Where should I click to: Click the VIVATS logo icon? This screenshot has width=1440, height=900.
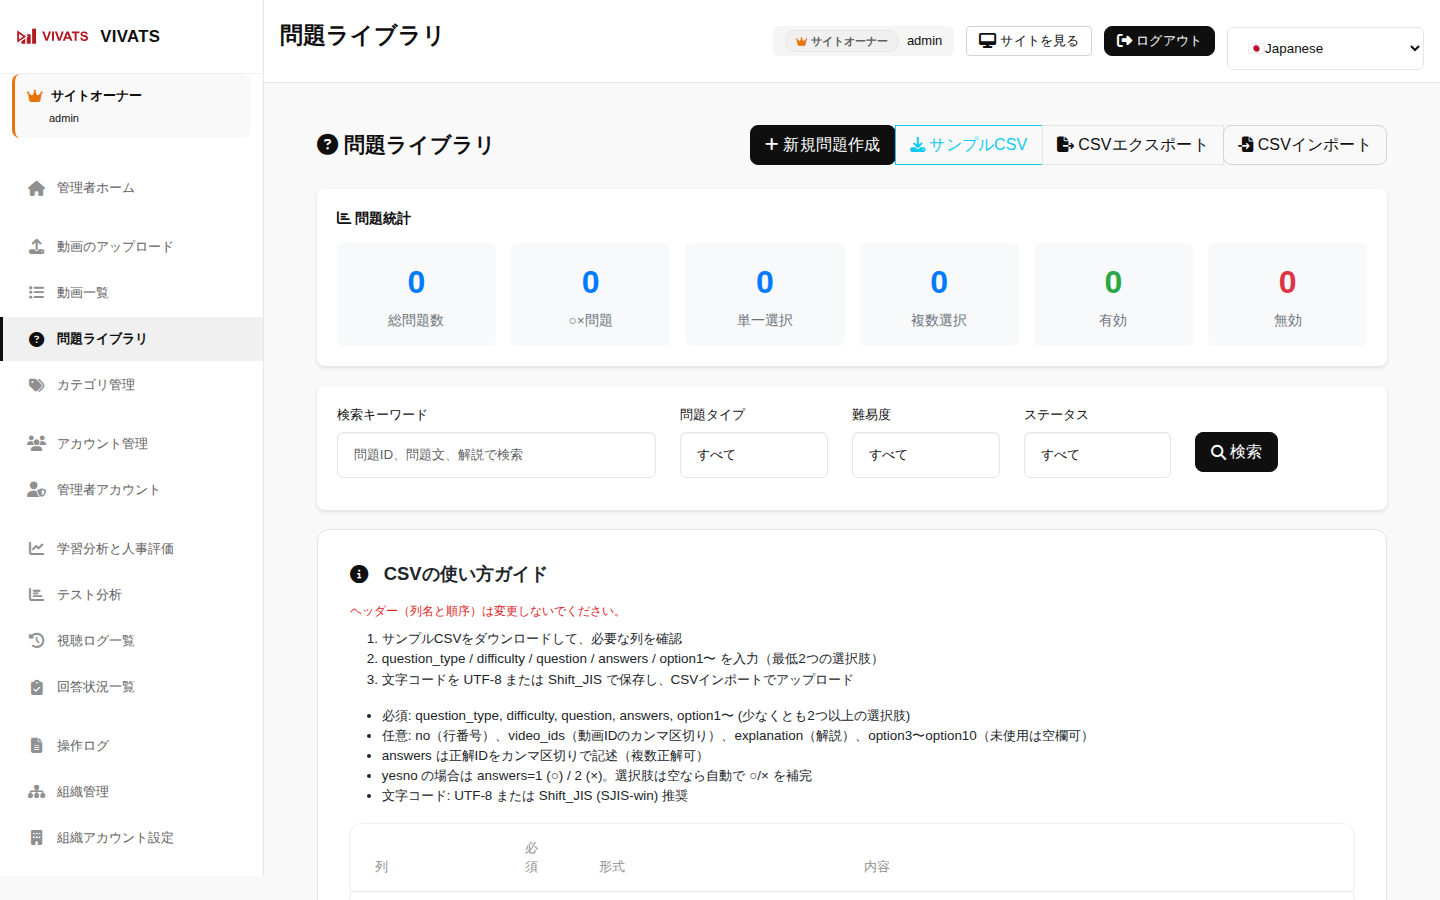point(52,36)
